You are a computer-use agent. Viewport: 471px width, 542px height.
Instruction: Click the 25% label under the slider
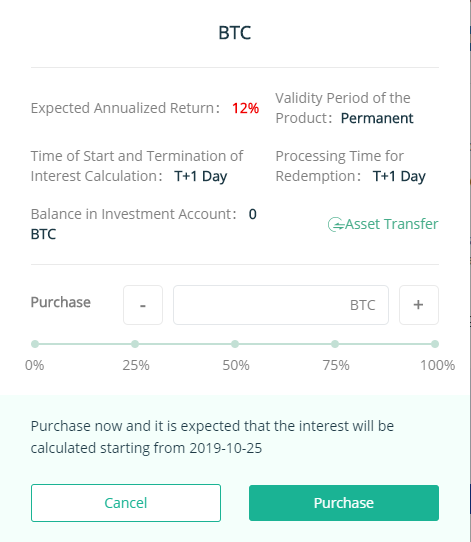click(136, 365)
